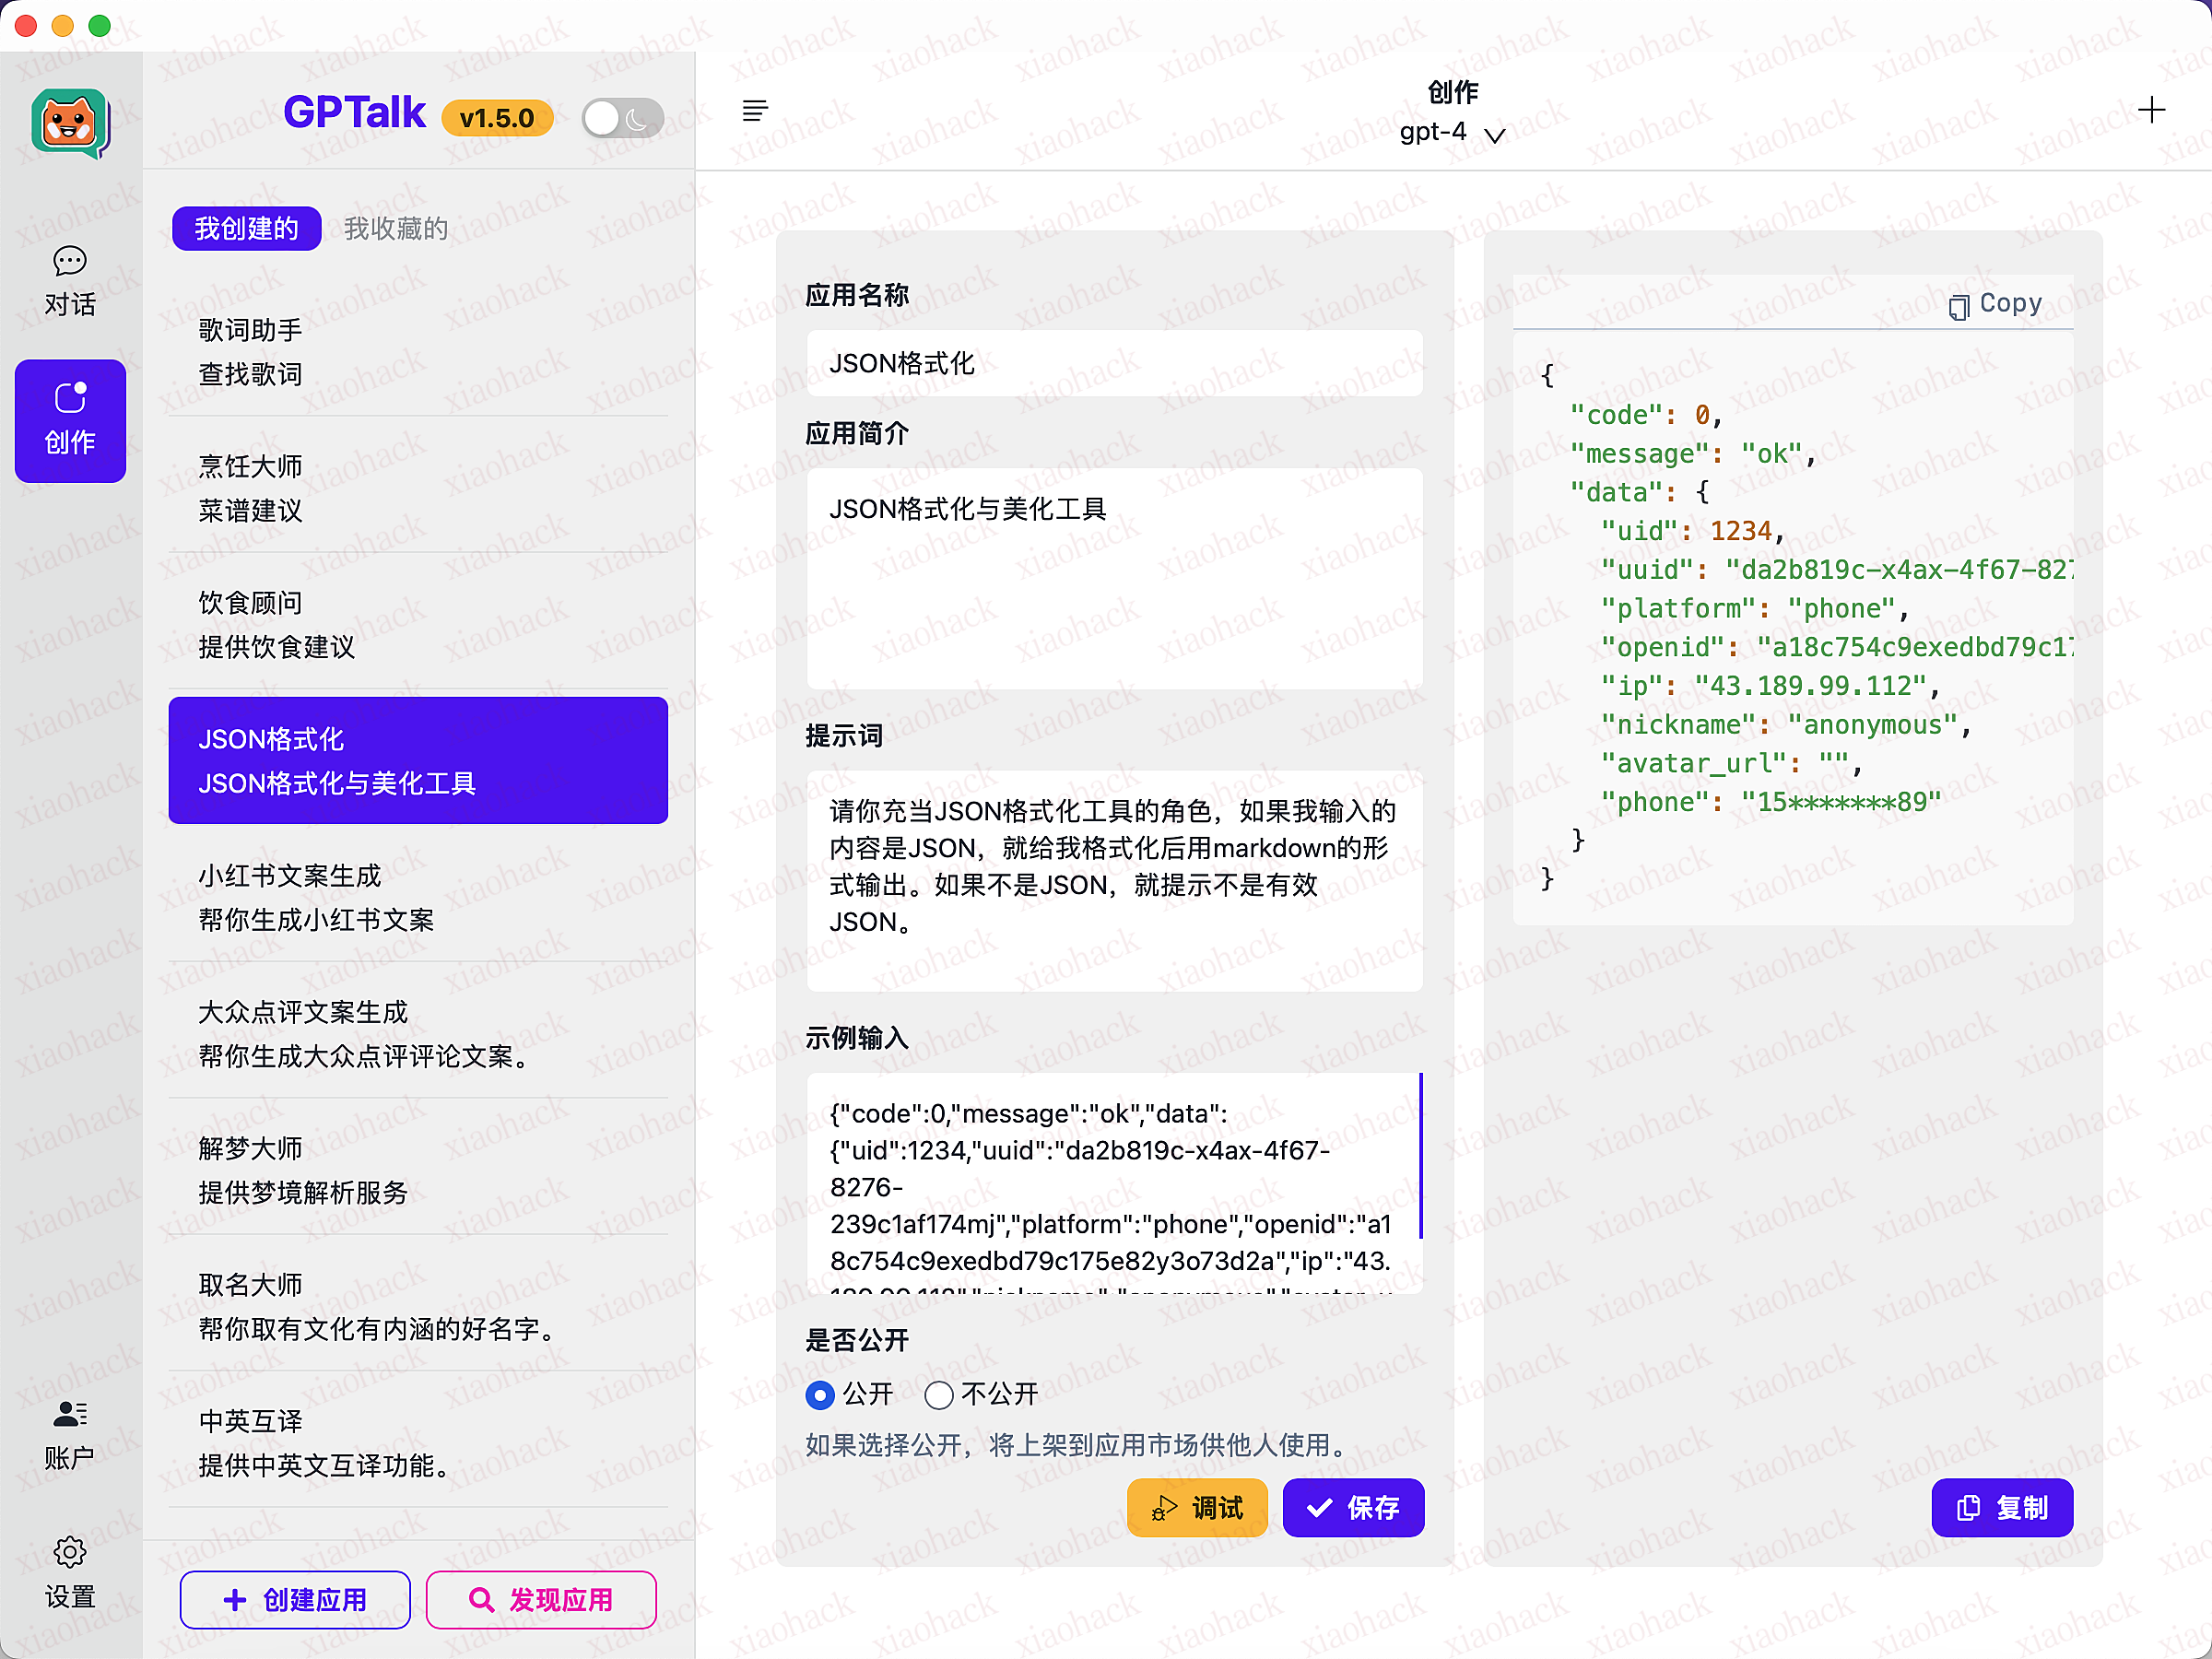Click the 创作 header title

pos(1452,92)
